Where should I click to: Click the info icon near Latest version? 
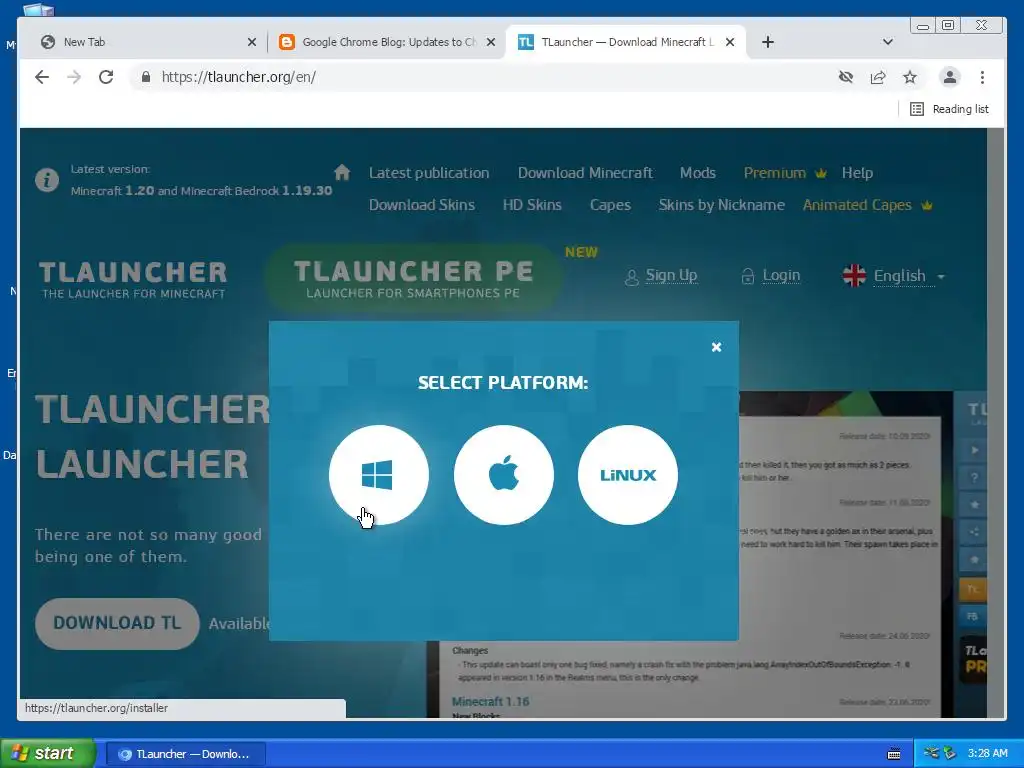(46, 180)
